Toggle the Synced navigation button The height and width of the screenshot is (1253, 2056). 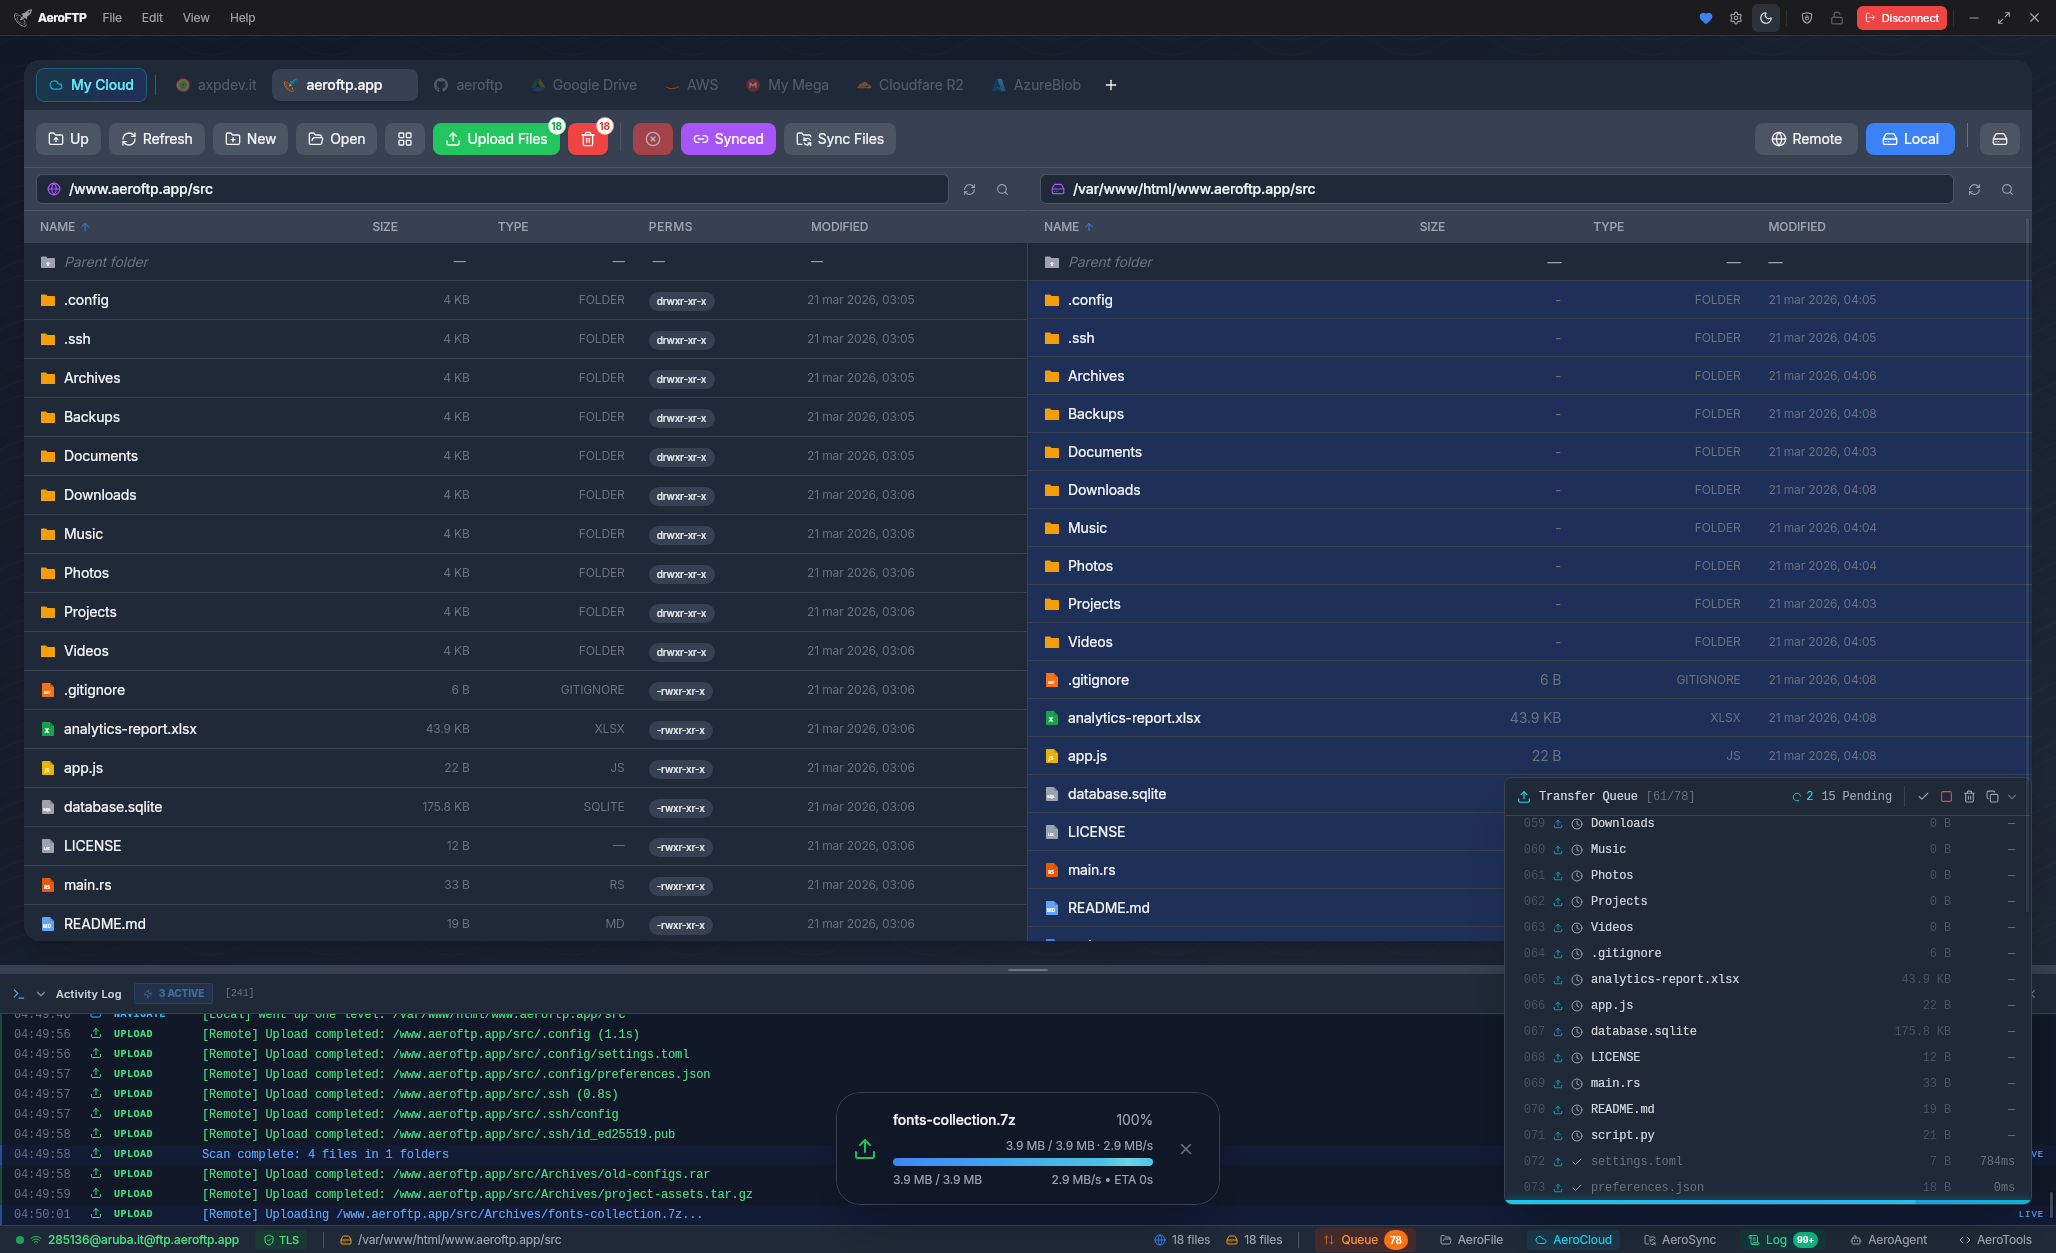tap(728, 139)
